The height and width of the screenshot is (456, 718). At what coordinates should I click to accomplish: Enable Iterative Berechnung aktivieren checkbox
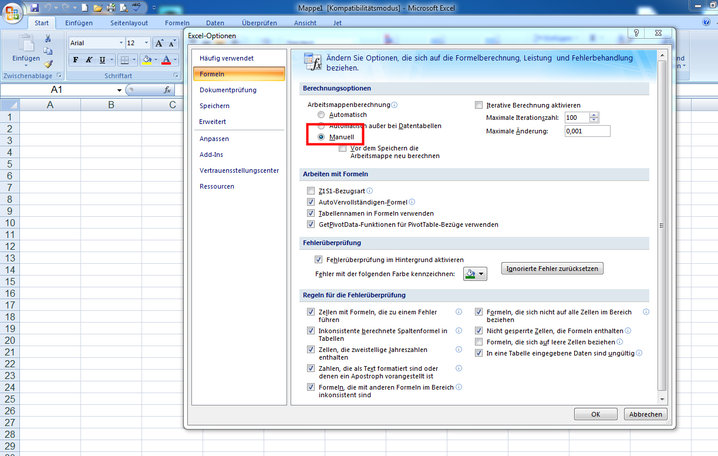pos(479,105)
